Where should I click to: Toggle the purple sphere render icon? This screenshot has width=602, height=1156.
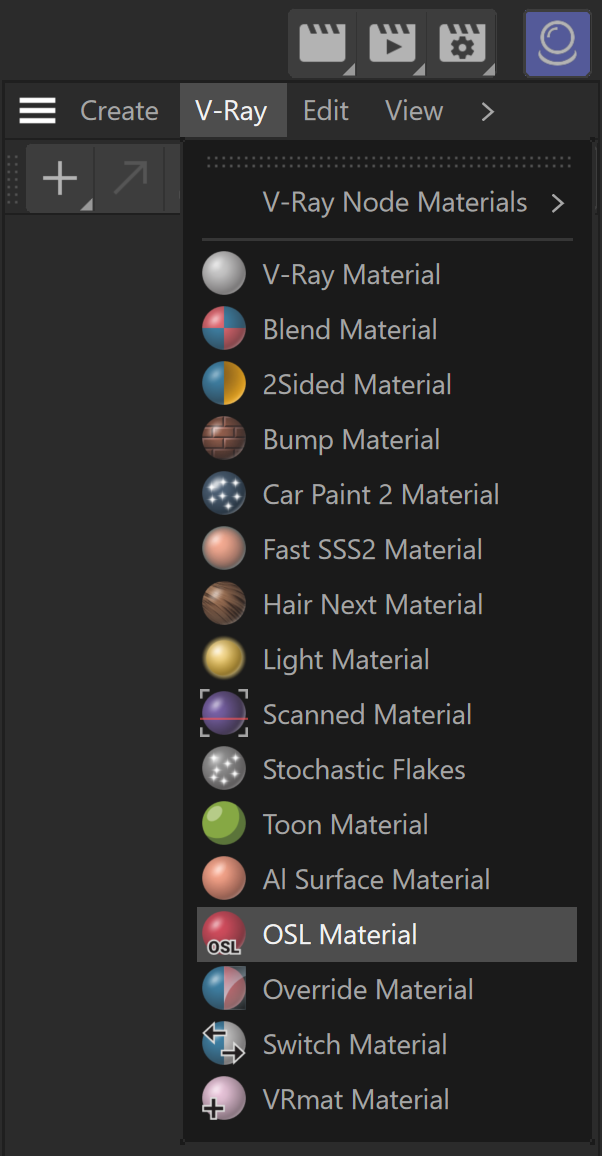point(557,43)
